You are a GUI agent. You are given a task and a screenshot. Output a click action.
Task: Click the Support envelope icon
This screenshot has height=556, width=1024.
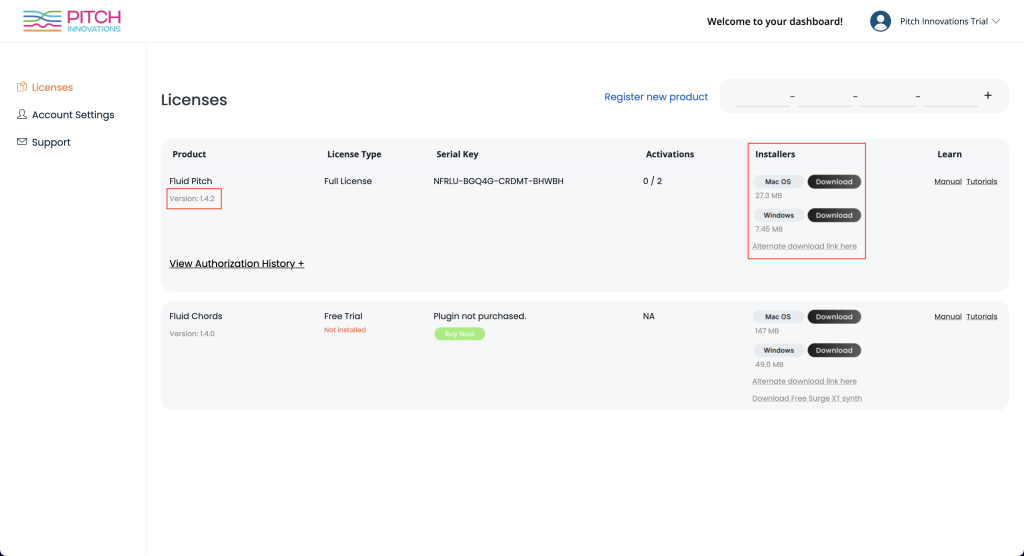tap(22, 142)
